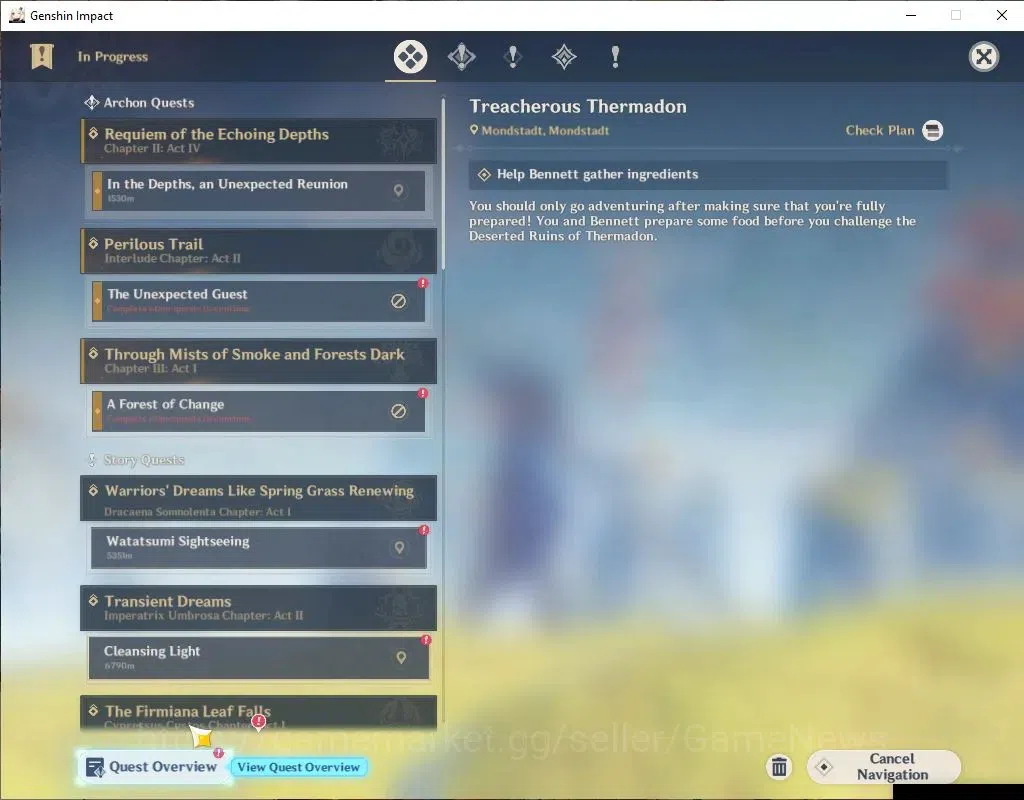Click the Dracaena Somnolenta Chapter: Act I subtitle
Viewport: 1024px width, 800px height.
click(197, 512)
